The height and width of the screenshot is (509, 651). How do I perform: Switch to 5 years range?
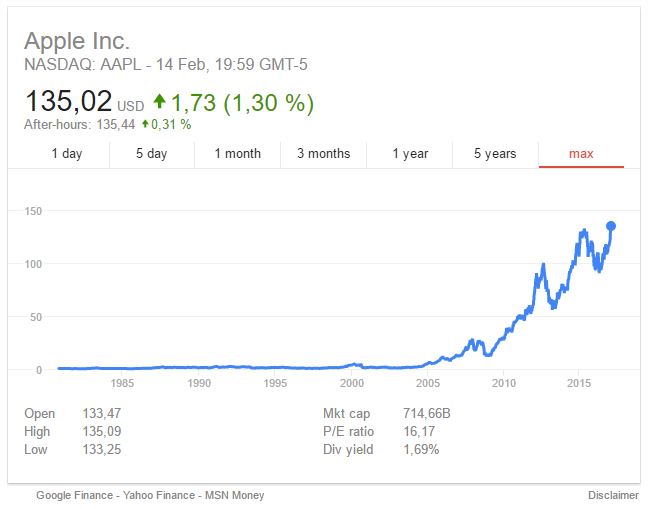495,153
